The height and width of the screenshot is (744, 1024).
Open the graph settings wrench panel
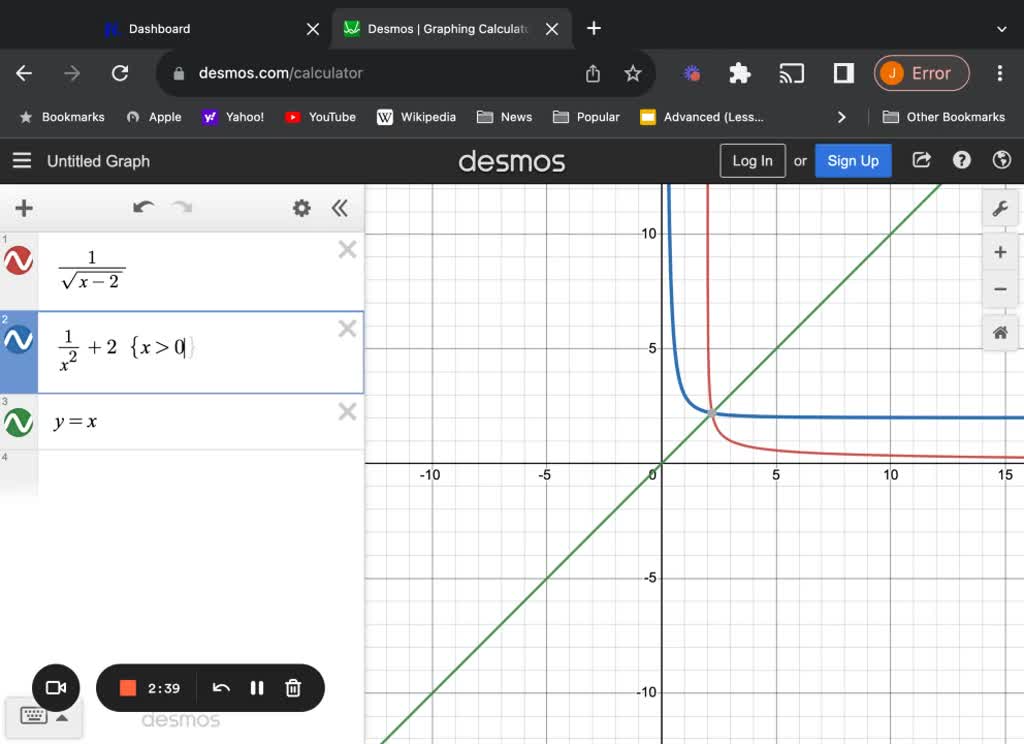[x=1000, y=208]
